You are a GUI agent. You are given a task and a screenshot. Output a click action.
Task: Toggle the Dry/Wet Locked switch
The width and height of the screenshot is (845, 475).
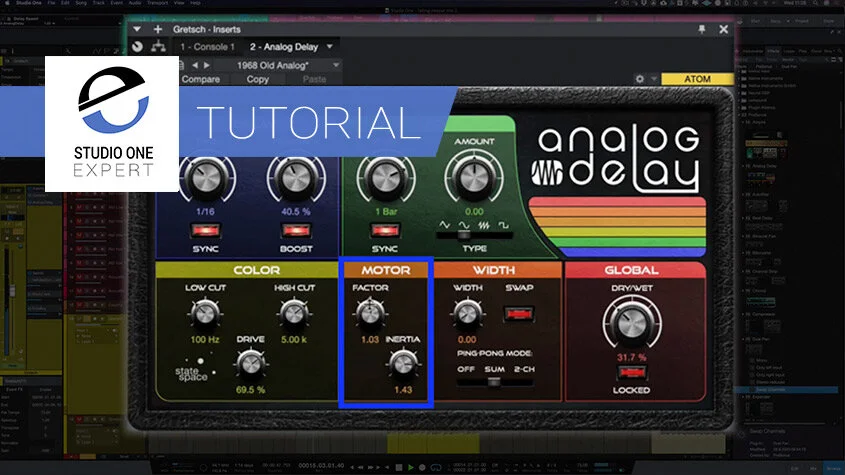pos(631,372)
